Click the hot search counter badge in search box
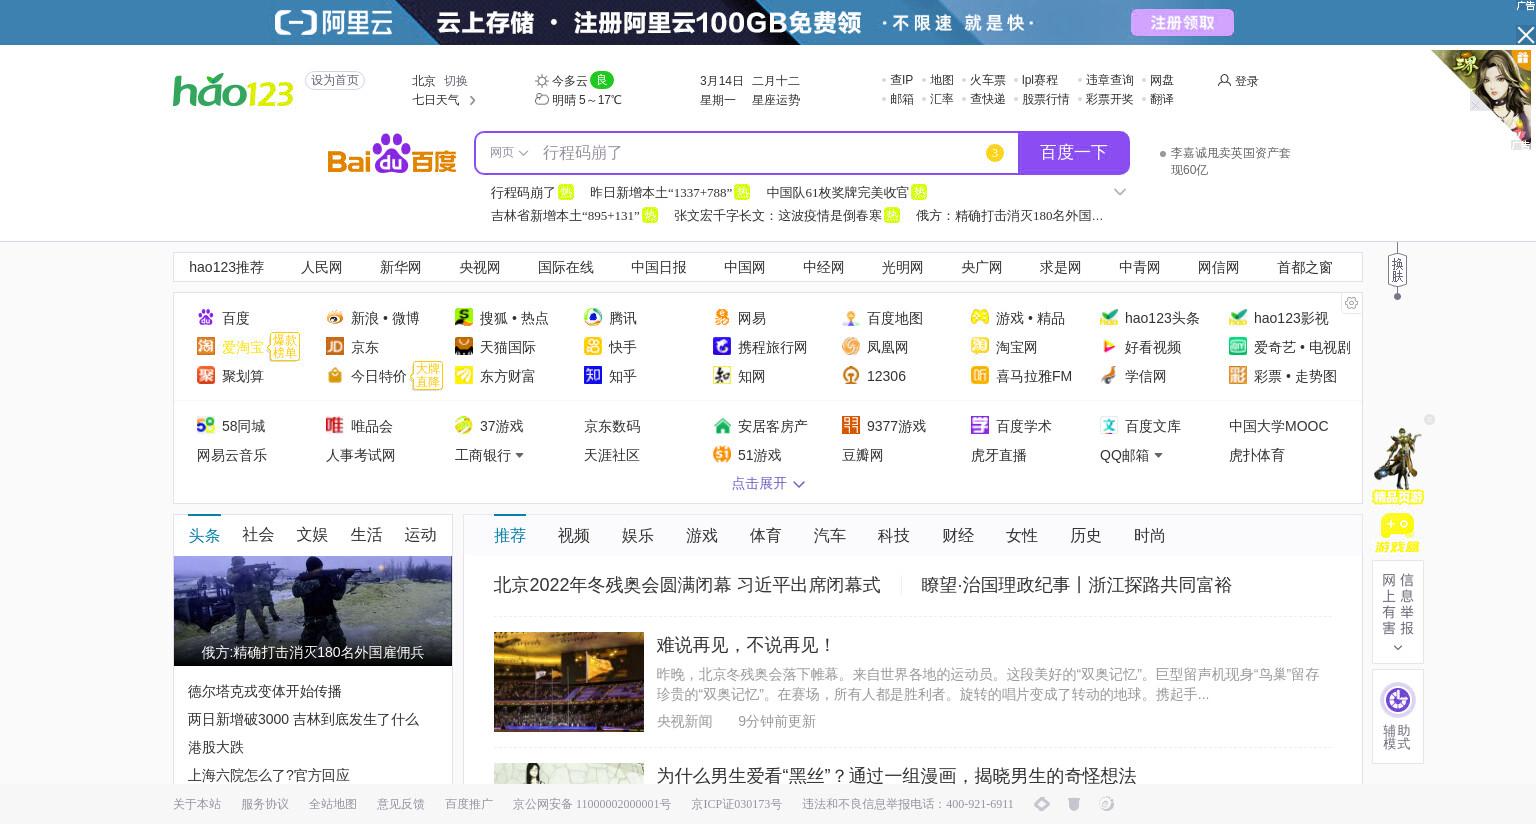The height and width of the screenshot is (824, 1536). tap(994, 153)
